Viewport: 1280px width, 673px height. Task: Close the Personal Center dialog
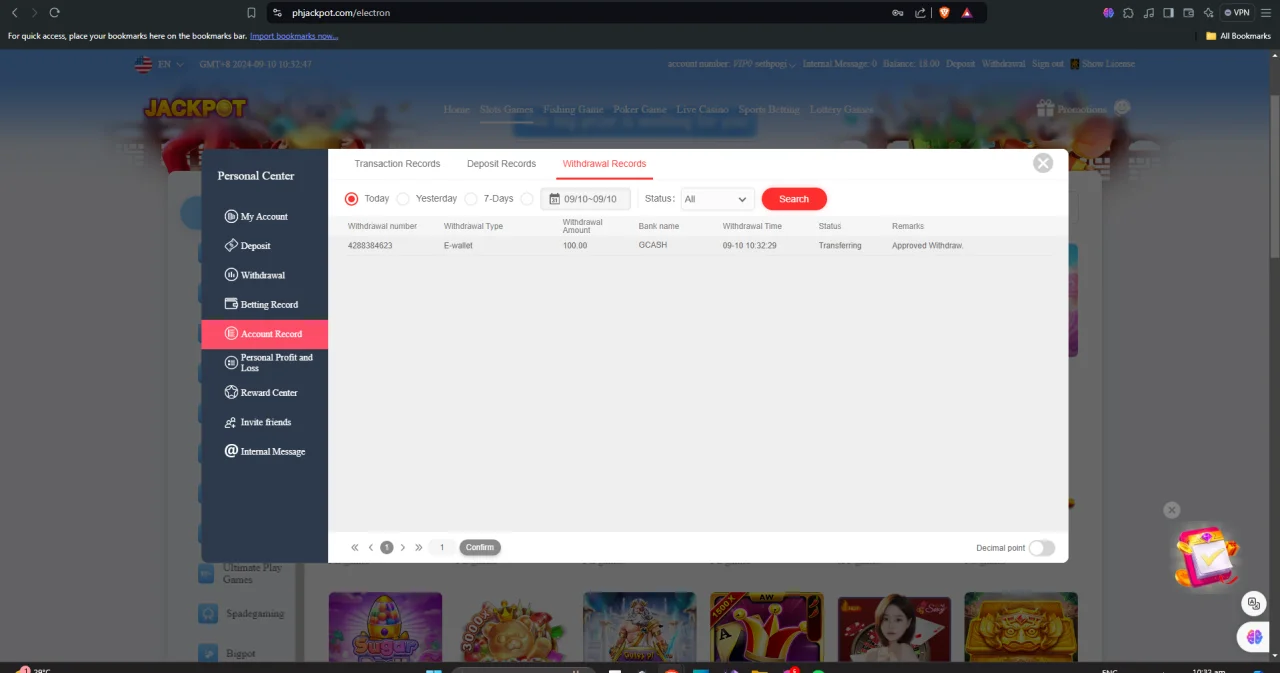(1043, 163)
